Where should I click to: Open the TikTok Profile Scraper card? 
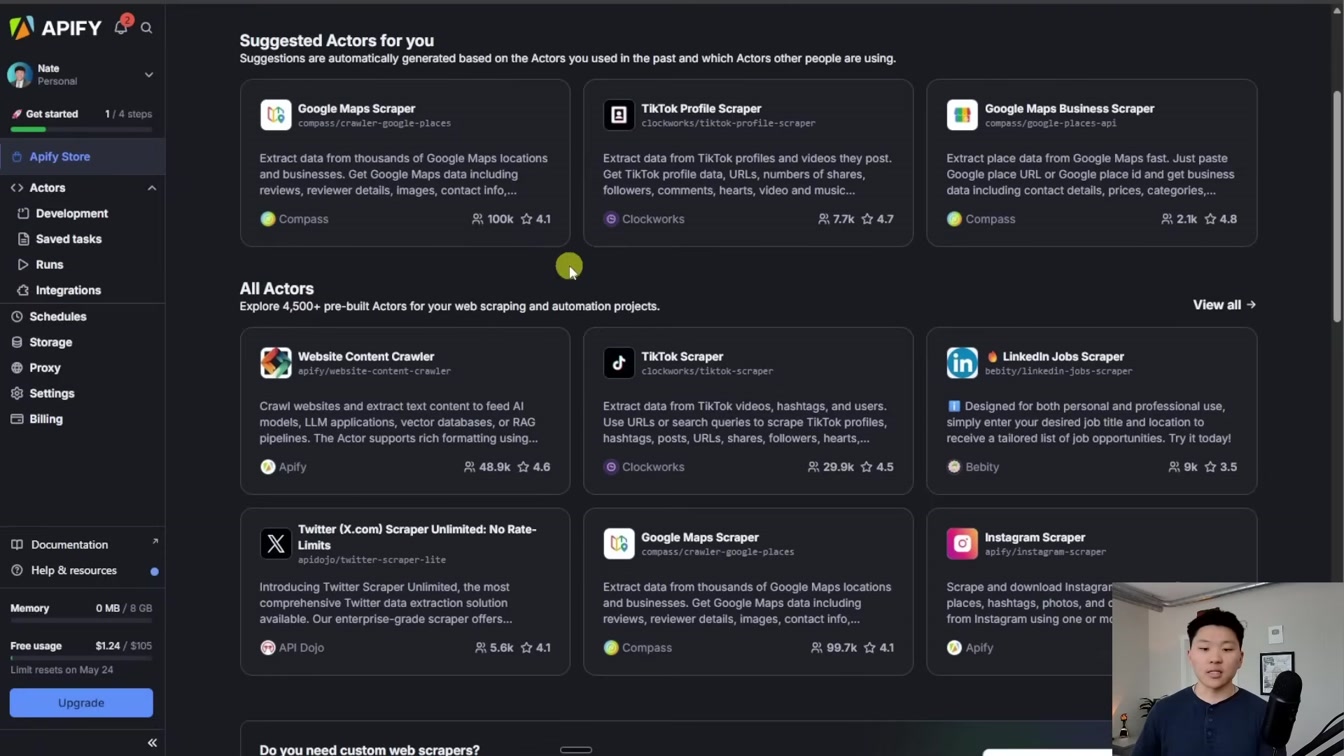pos(748,163)
